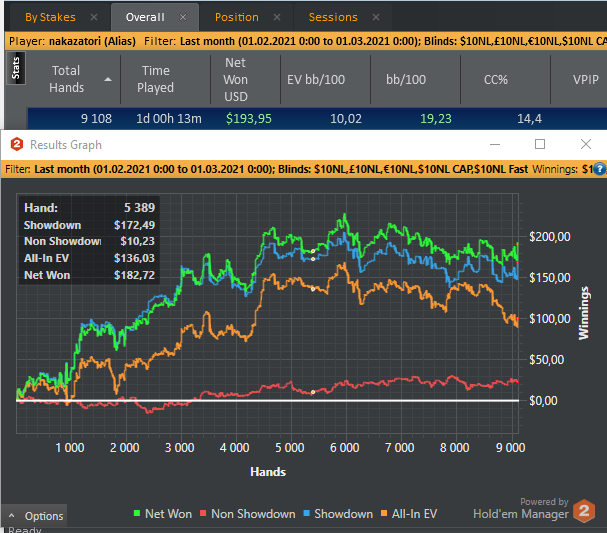This screenshot has height=533, width=607.
Task: Click the Hand 5 389 tooltip value
Action: point(139,207)
